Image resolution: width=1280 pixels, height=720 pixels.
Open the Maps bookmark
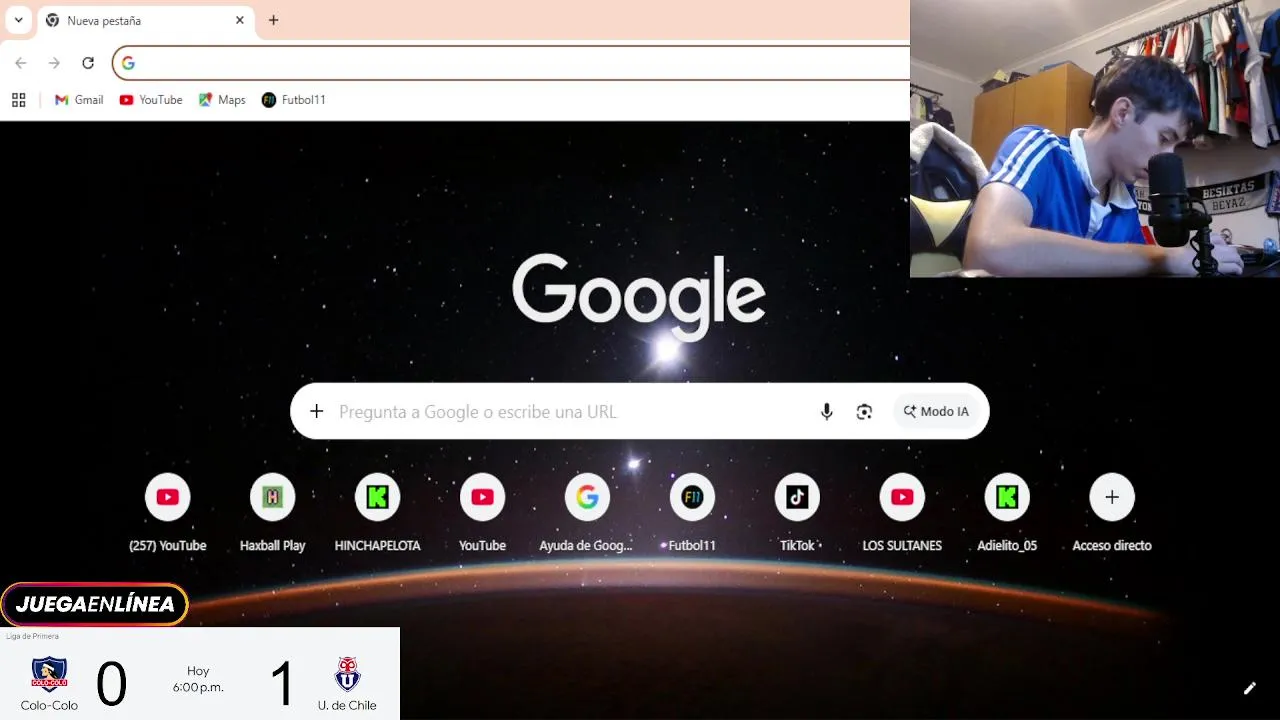(222, 100)
